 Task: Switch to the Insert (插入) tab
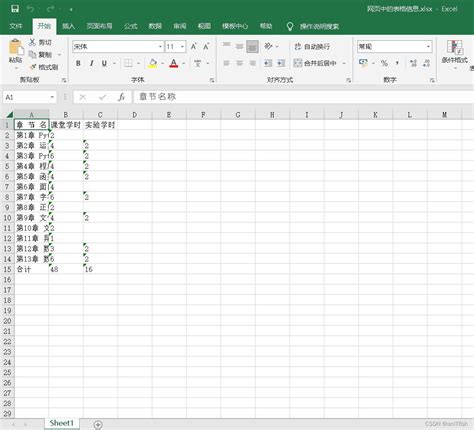69,26
